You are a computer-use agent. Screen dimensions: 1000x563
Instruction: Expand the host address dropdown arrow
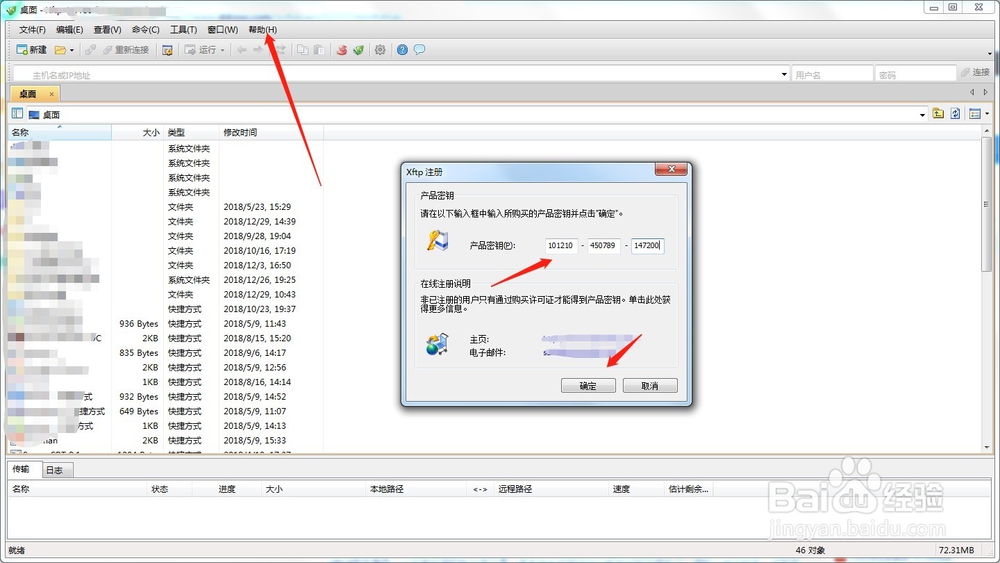coord(784,75)
